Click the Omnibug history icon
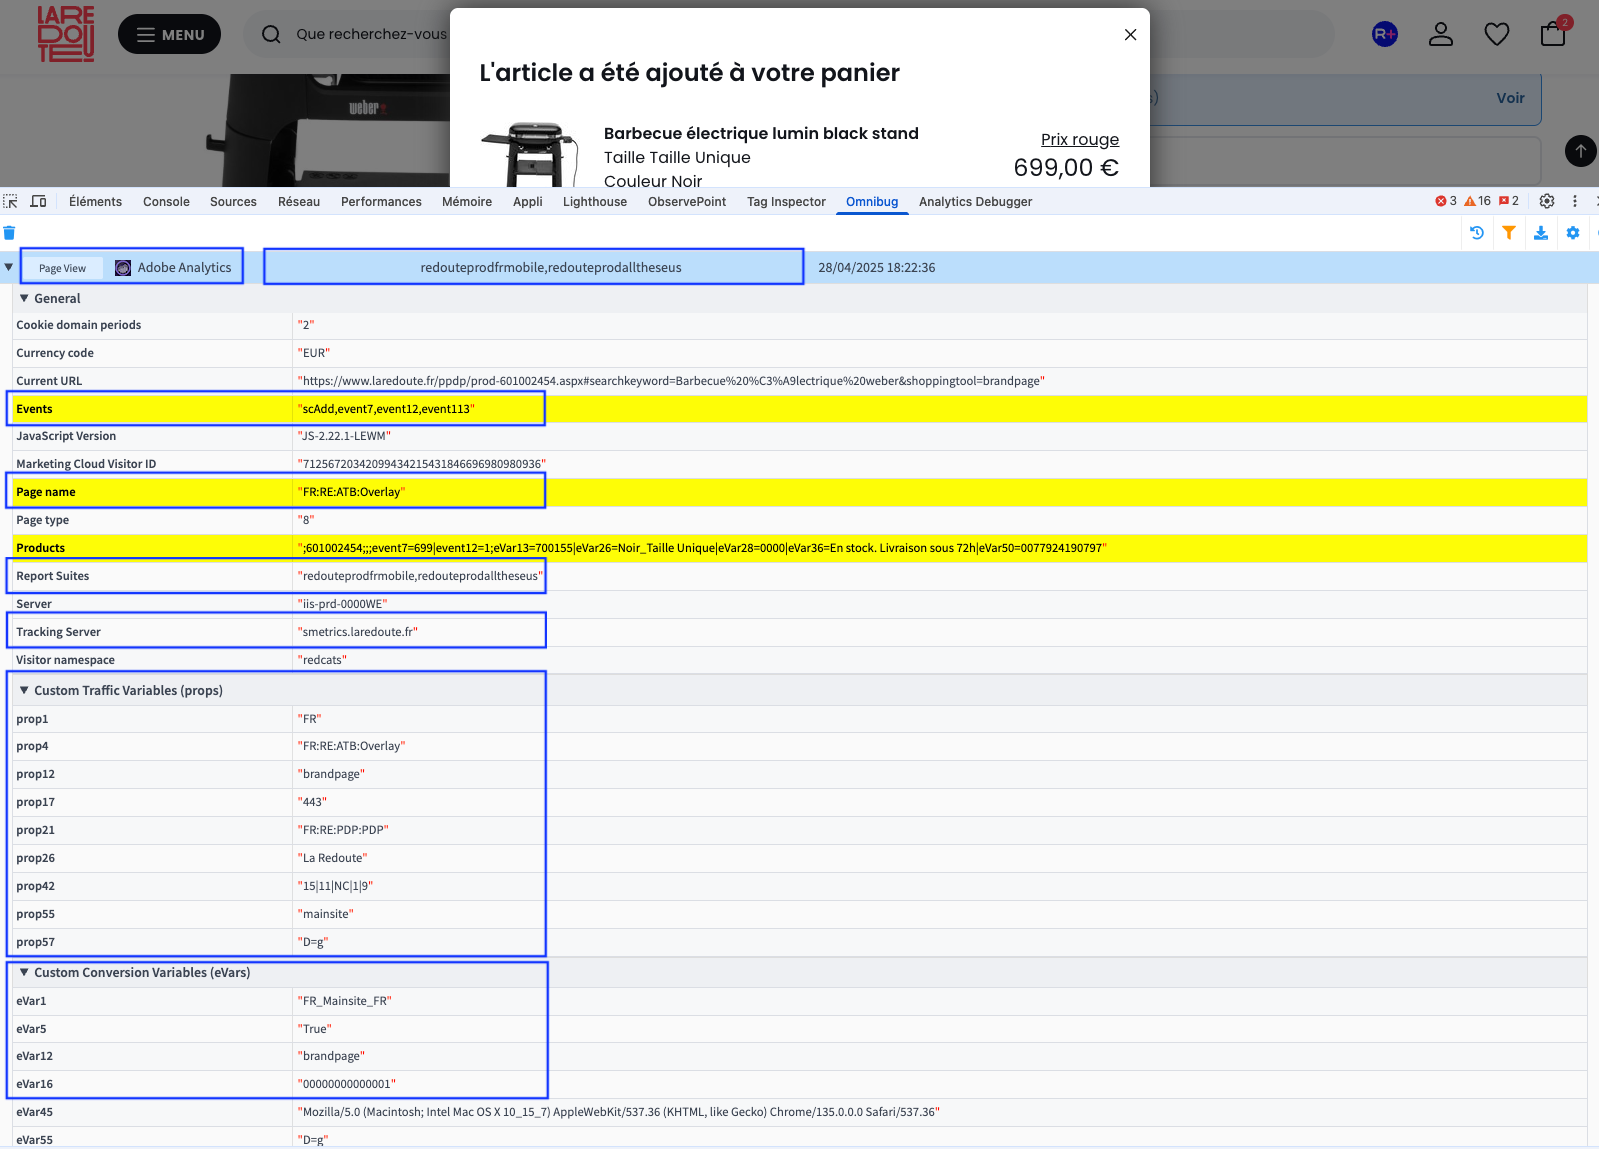This screenshot has width=1599, height=1149. [x=1477, y=233]
